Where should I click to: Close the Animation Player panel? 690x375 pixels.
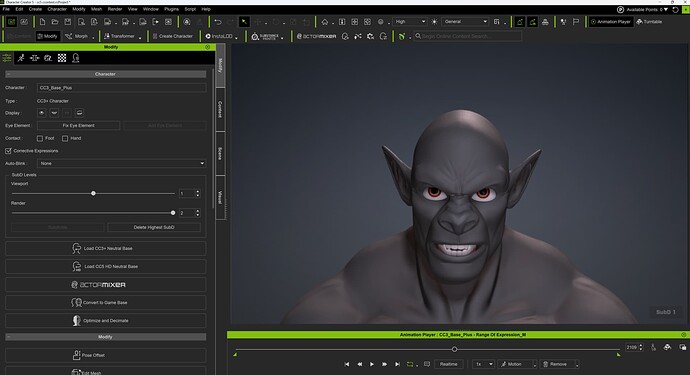(x=683, y=335)
